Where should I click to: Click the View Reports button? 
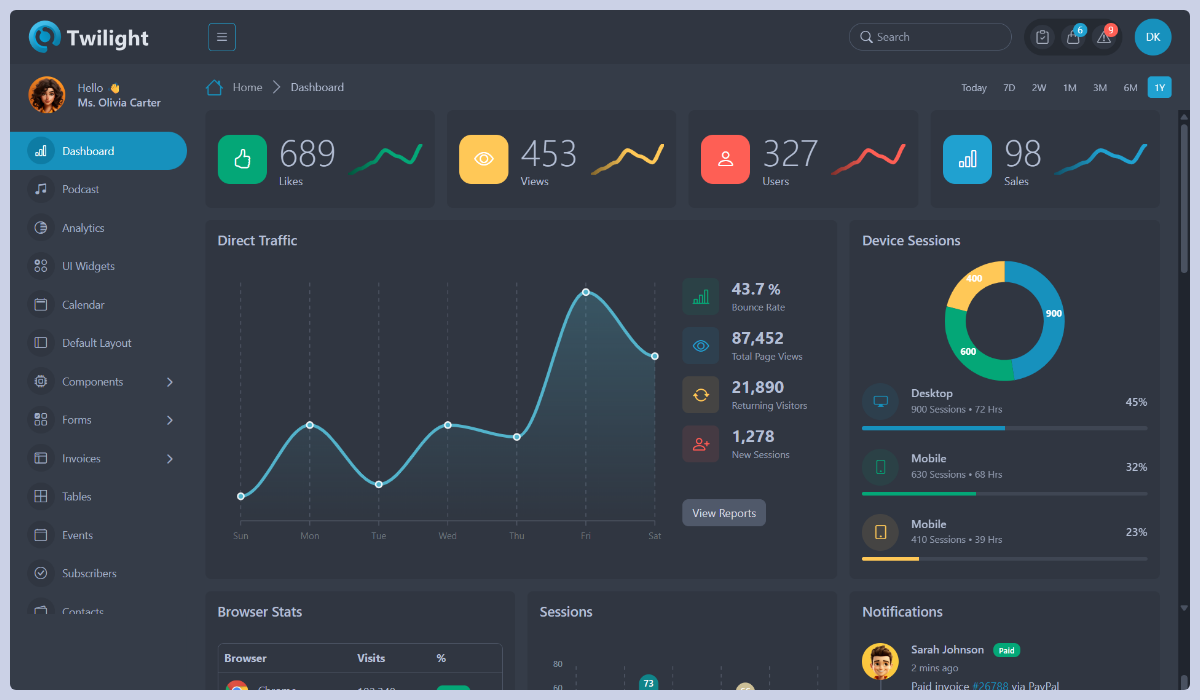[x=723, y=512]
